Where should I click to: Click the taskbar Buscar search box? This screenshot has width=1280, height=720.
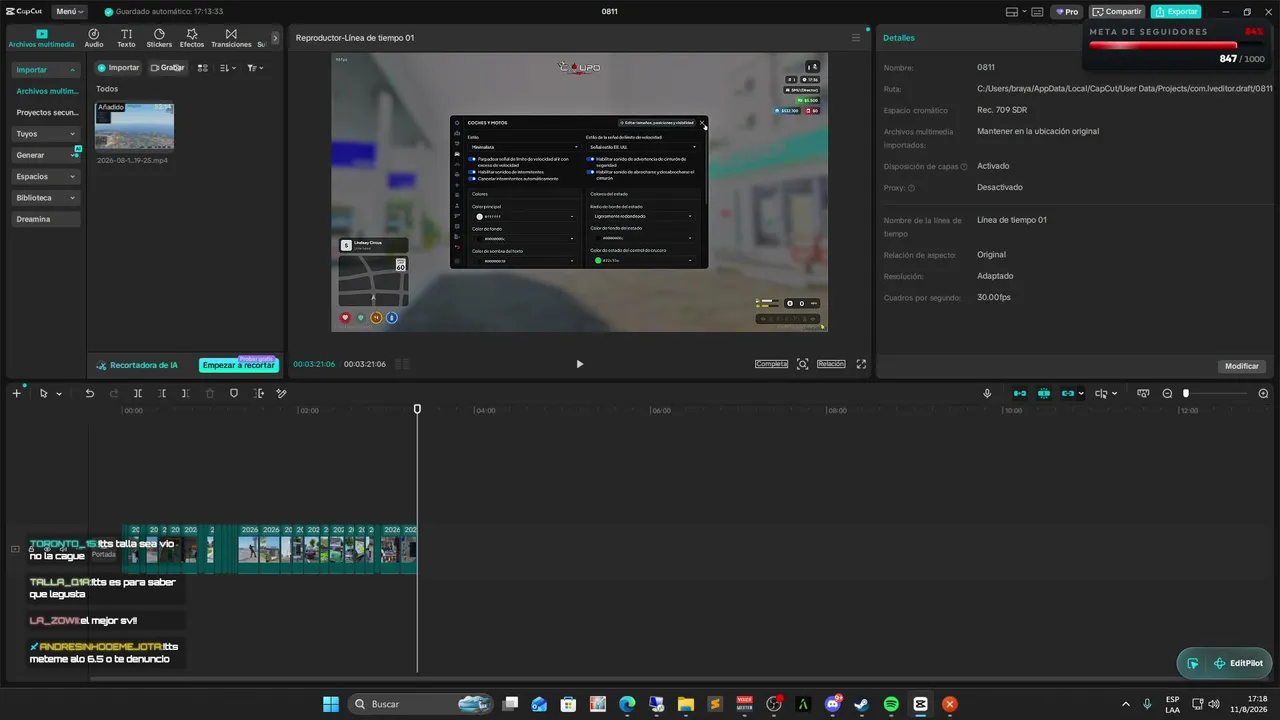(422, 704)
